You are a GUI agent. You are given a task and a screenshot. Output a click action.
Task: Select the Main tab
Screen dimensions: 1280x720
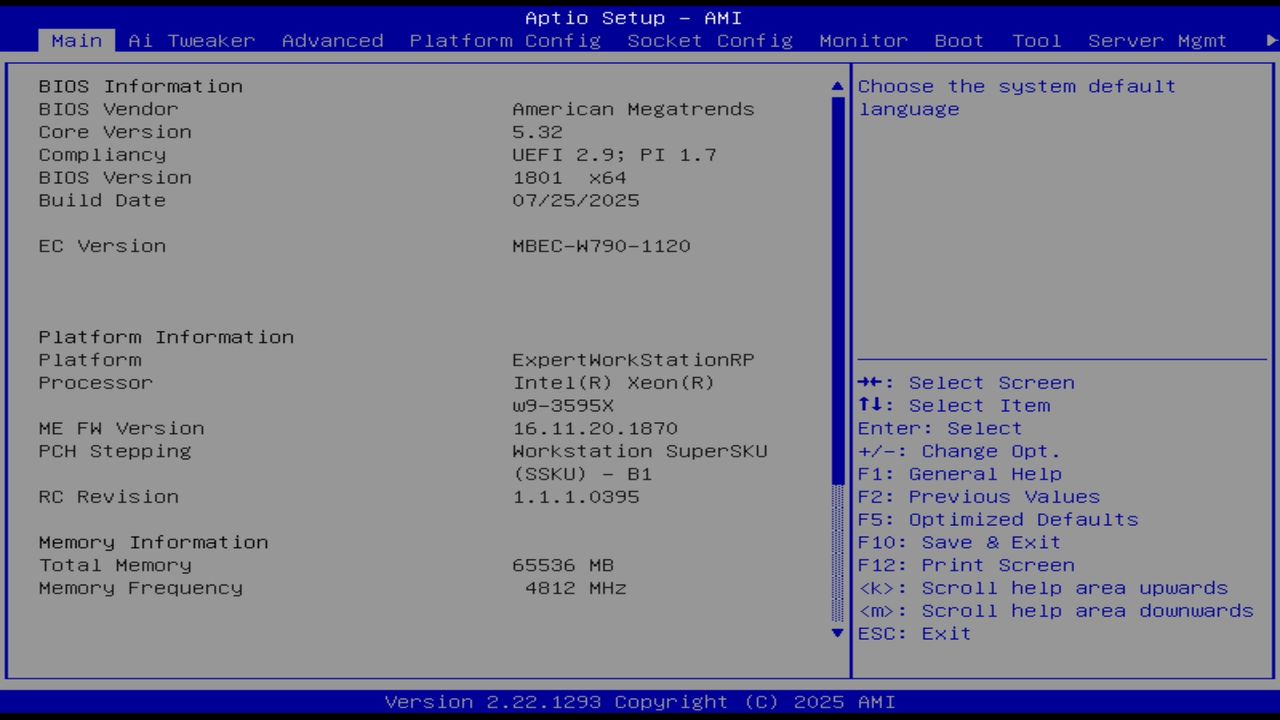coord(76,41)
